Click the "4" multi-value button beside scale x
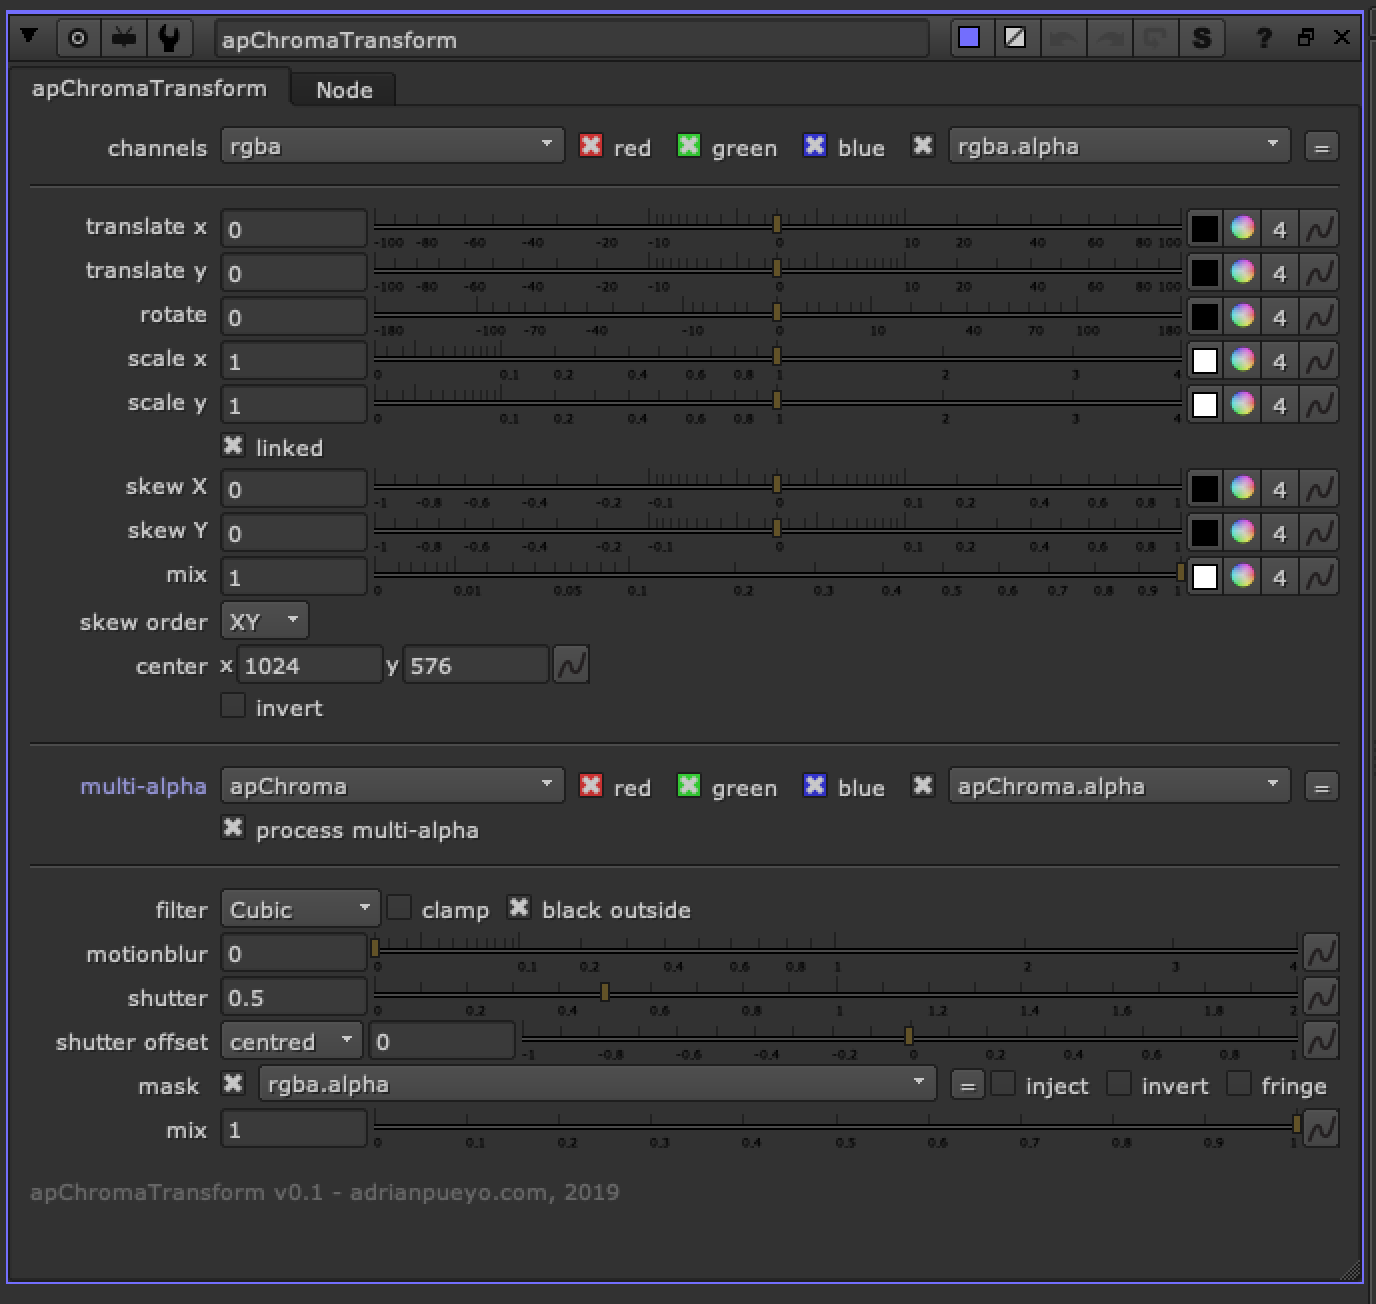Viewport: 1376px width, 1304px height. (x=1279, y=360)
